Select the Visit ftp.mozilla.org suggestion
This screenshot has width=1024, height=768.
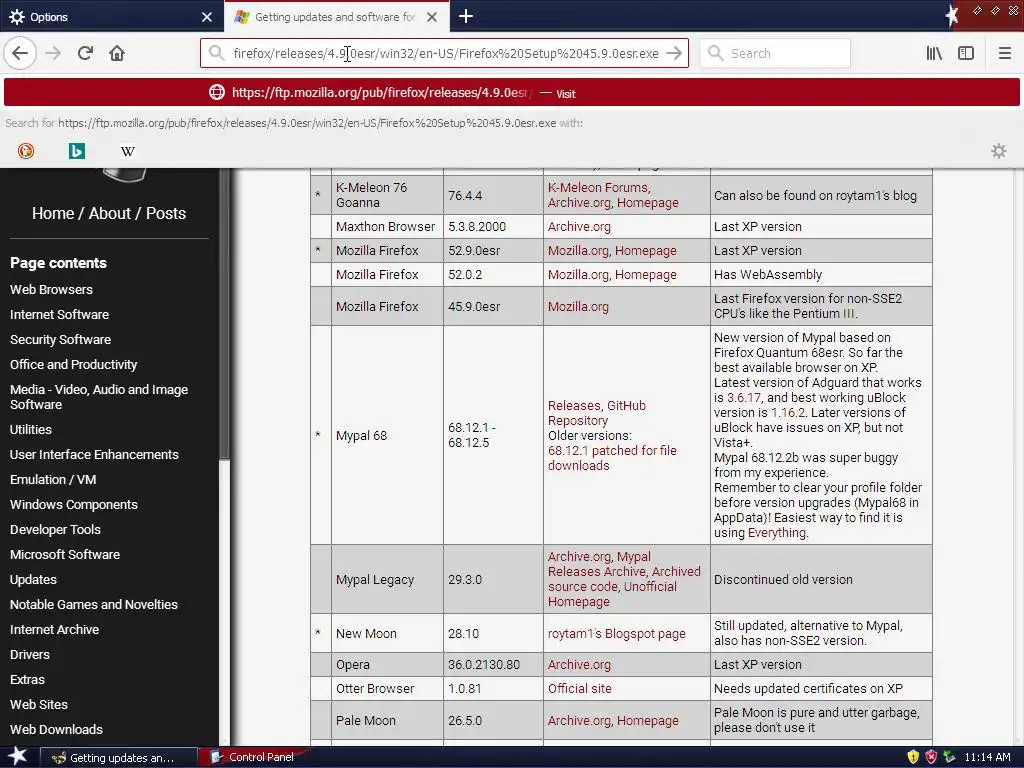coord(512,93)
